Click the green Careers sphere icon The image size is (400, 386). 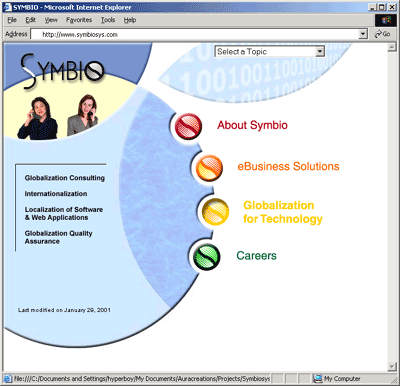click(207, 257)
